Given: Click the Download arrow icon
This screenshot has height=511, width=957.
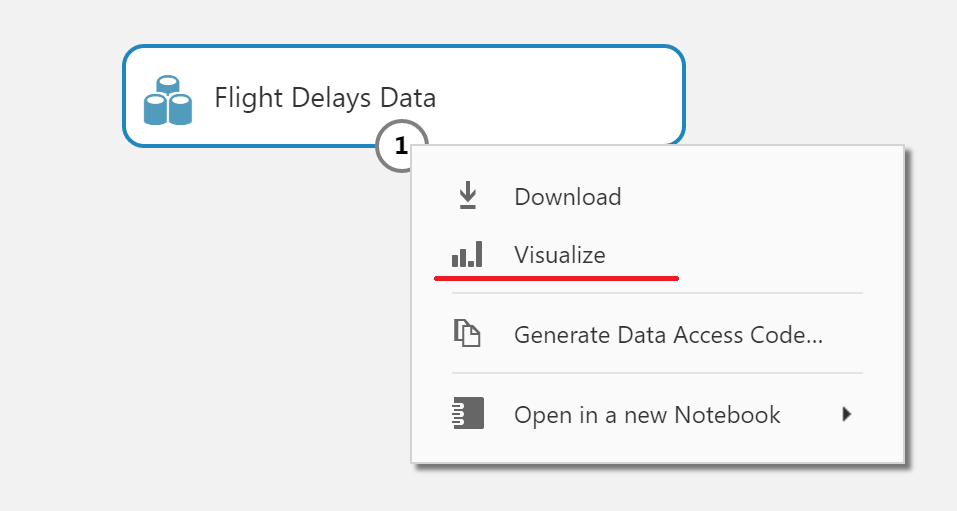Looking at the screenshot, I should pyautogui.click(x=467, y=196).
